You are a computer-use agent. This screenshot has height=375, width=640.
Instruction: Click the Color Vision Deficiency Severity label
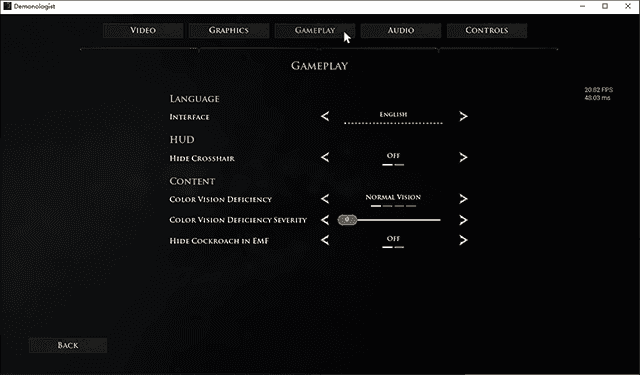tap(238, 220)
